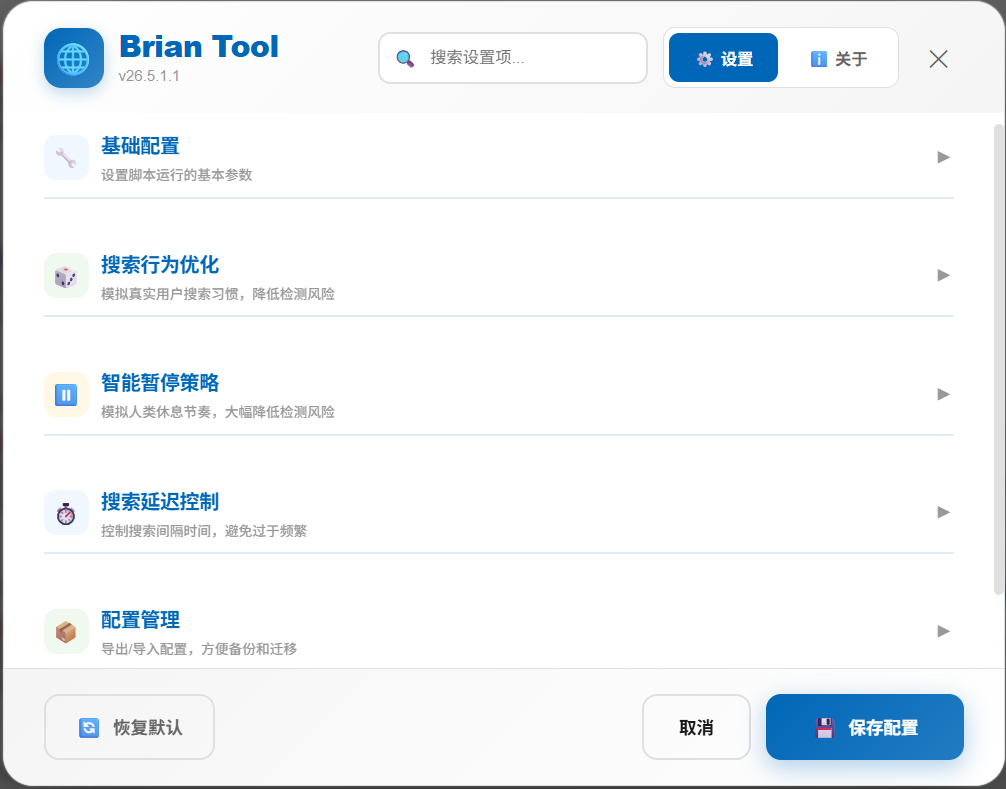Switch to the 关于 tab
Image resolution: width=1006 pixels, height=789 pixels.
tap(838, 59)
